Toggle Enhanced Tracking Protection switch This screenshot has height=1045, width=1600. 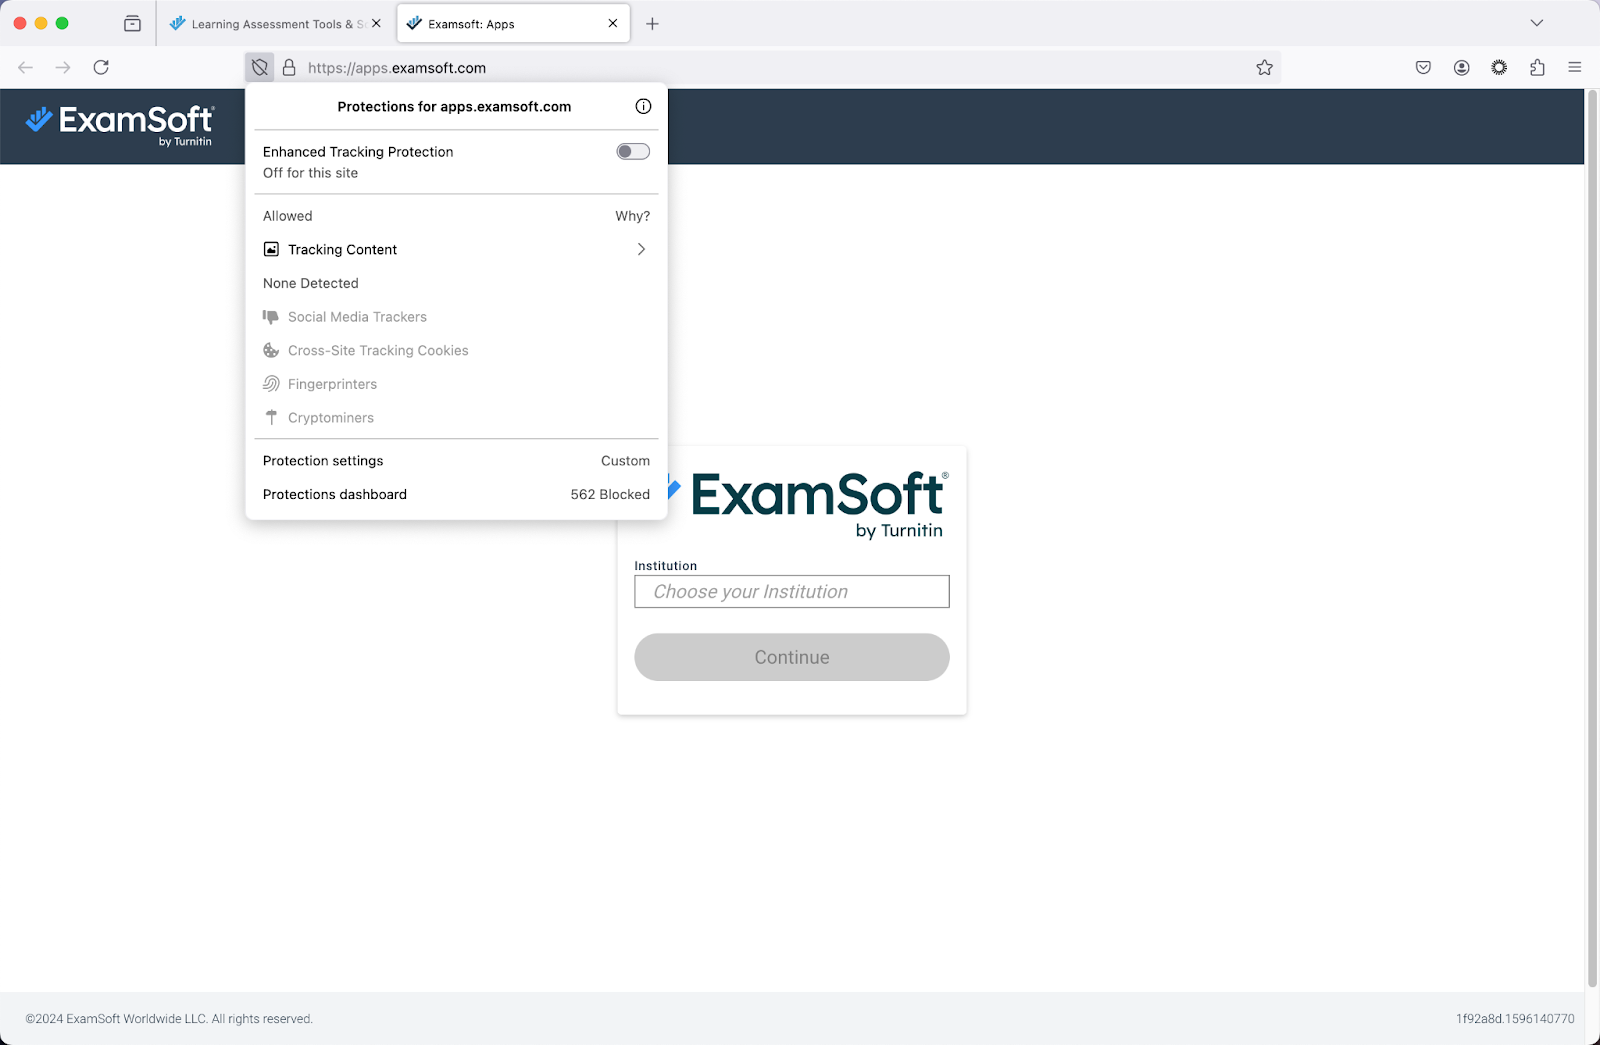(x=632, y=152)
